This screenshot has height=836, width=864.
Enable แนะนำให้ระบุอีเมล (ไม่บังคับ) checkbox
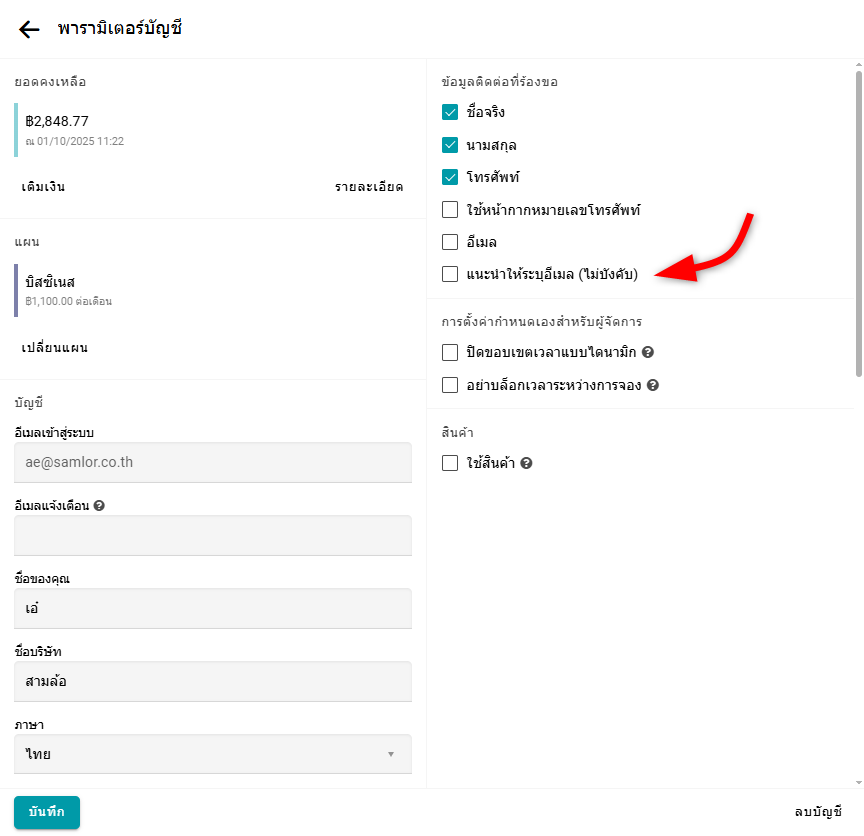tap(450, 274)
